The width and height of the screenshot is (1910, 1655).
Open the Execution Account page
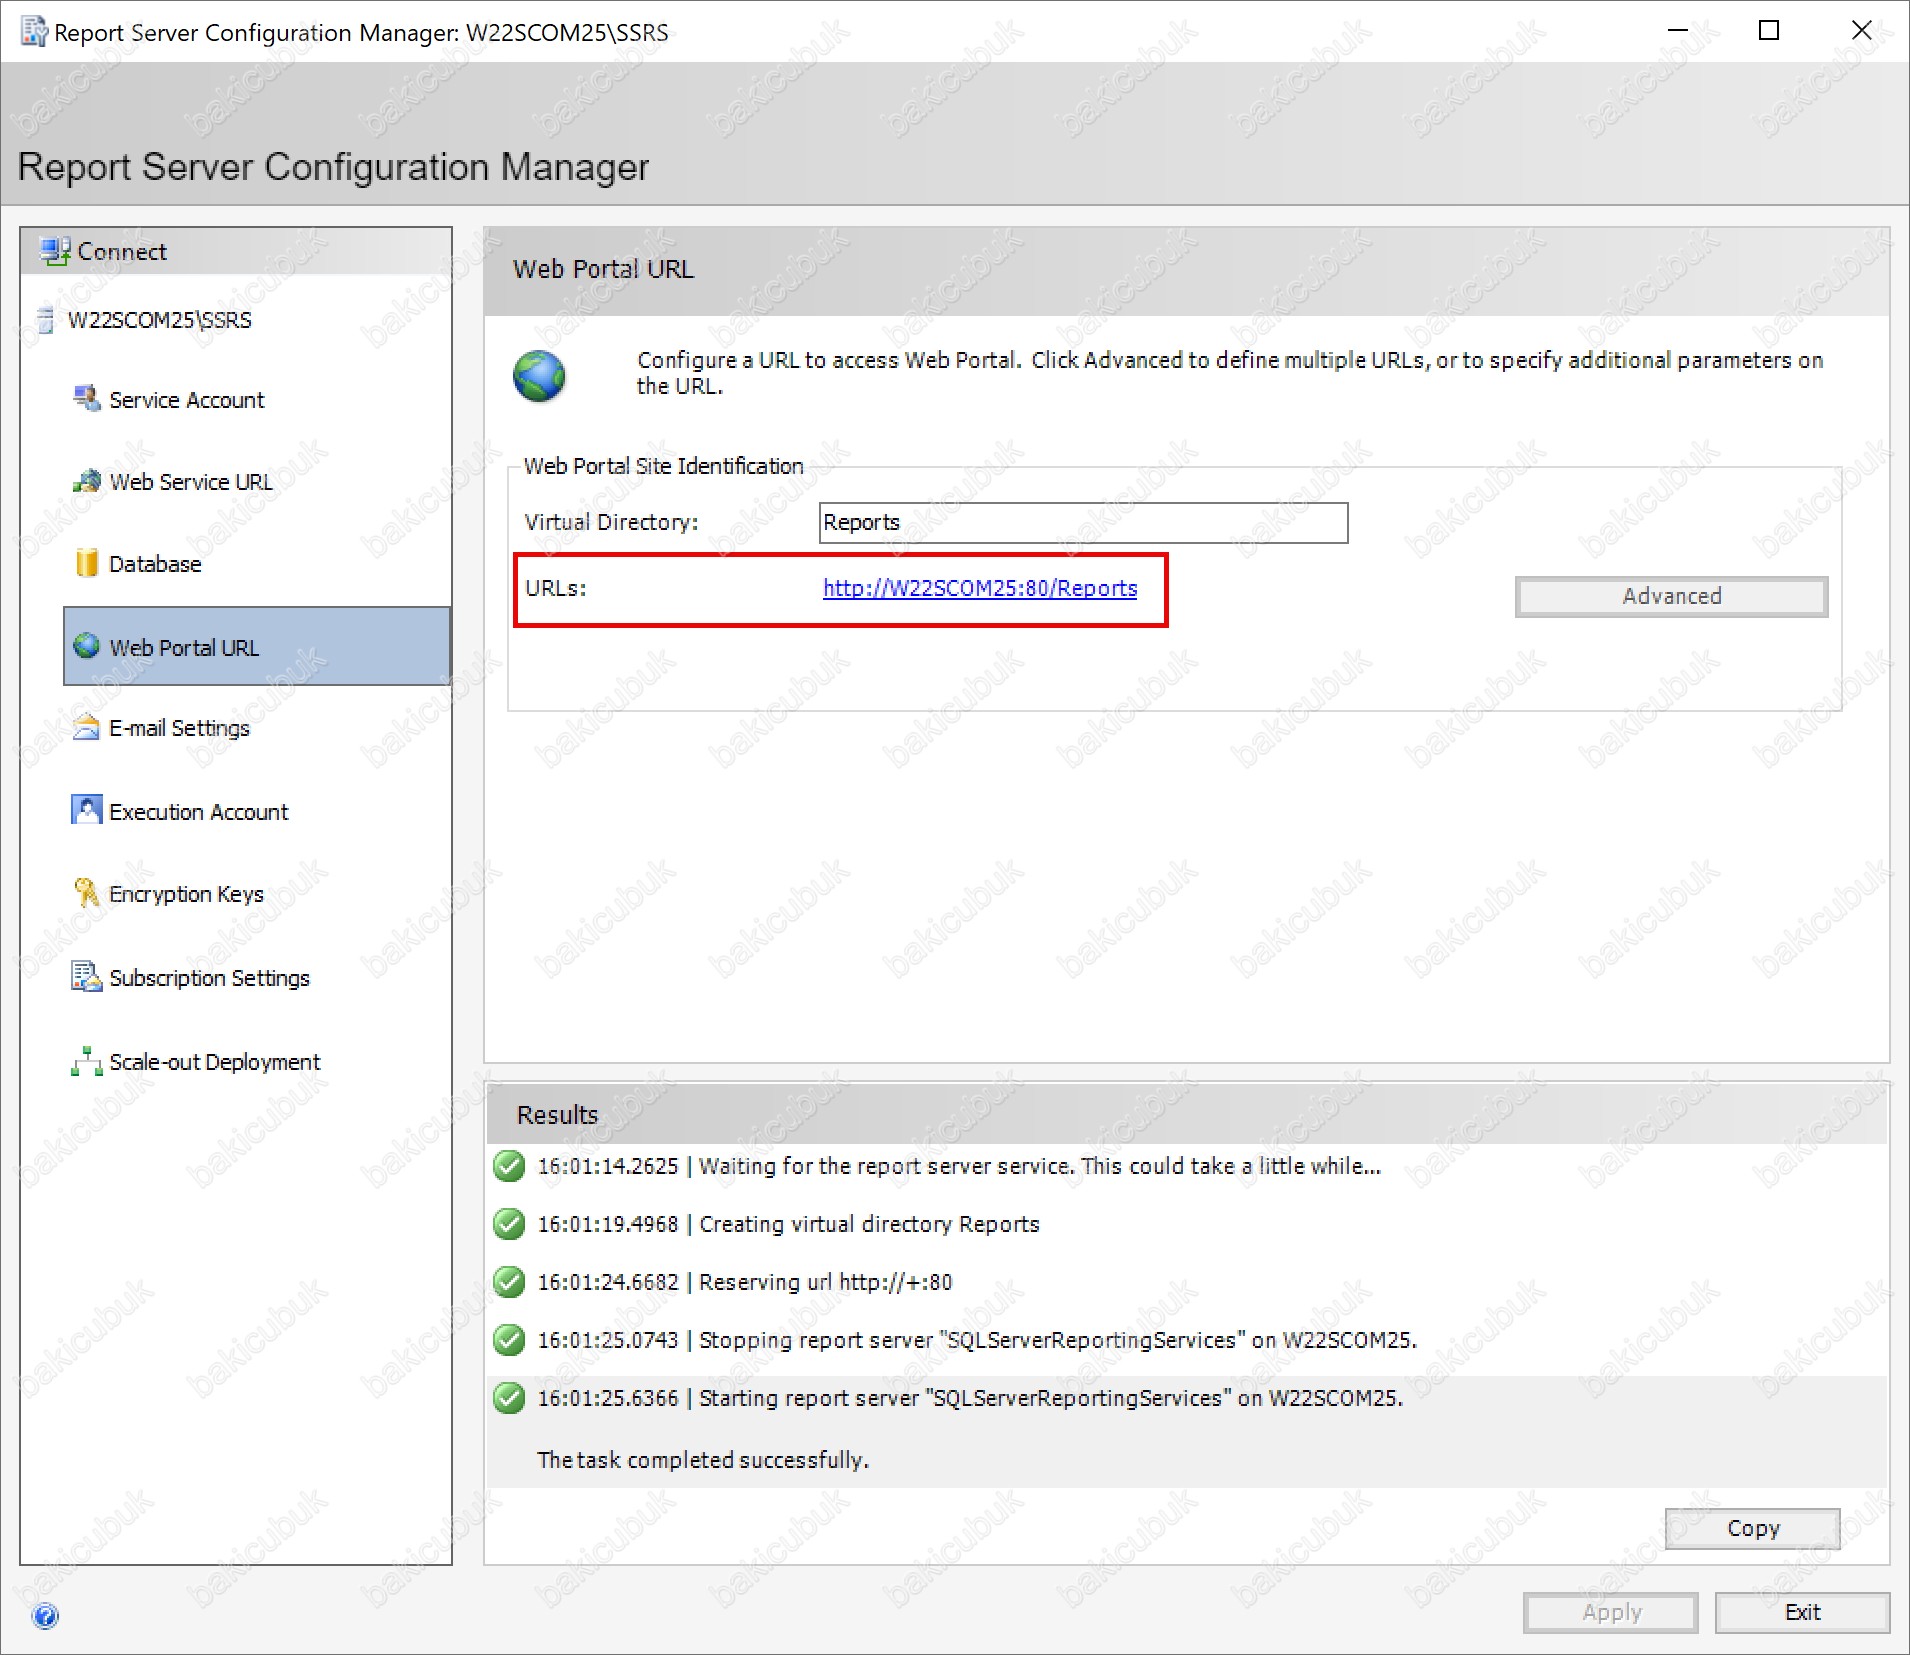tap(198, 812)
